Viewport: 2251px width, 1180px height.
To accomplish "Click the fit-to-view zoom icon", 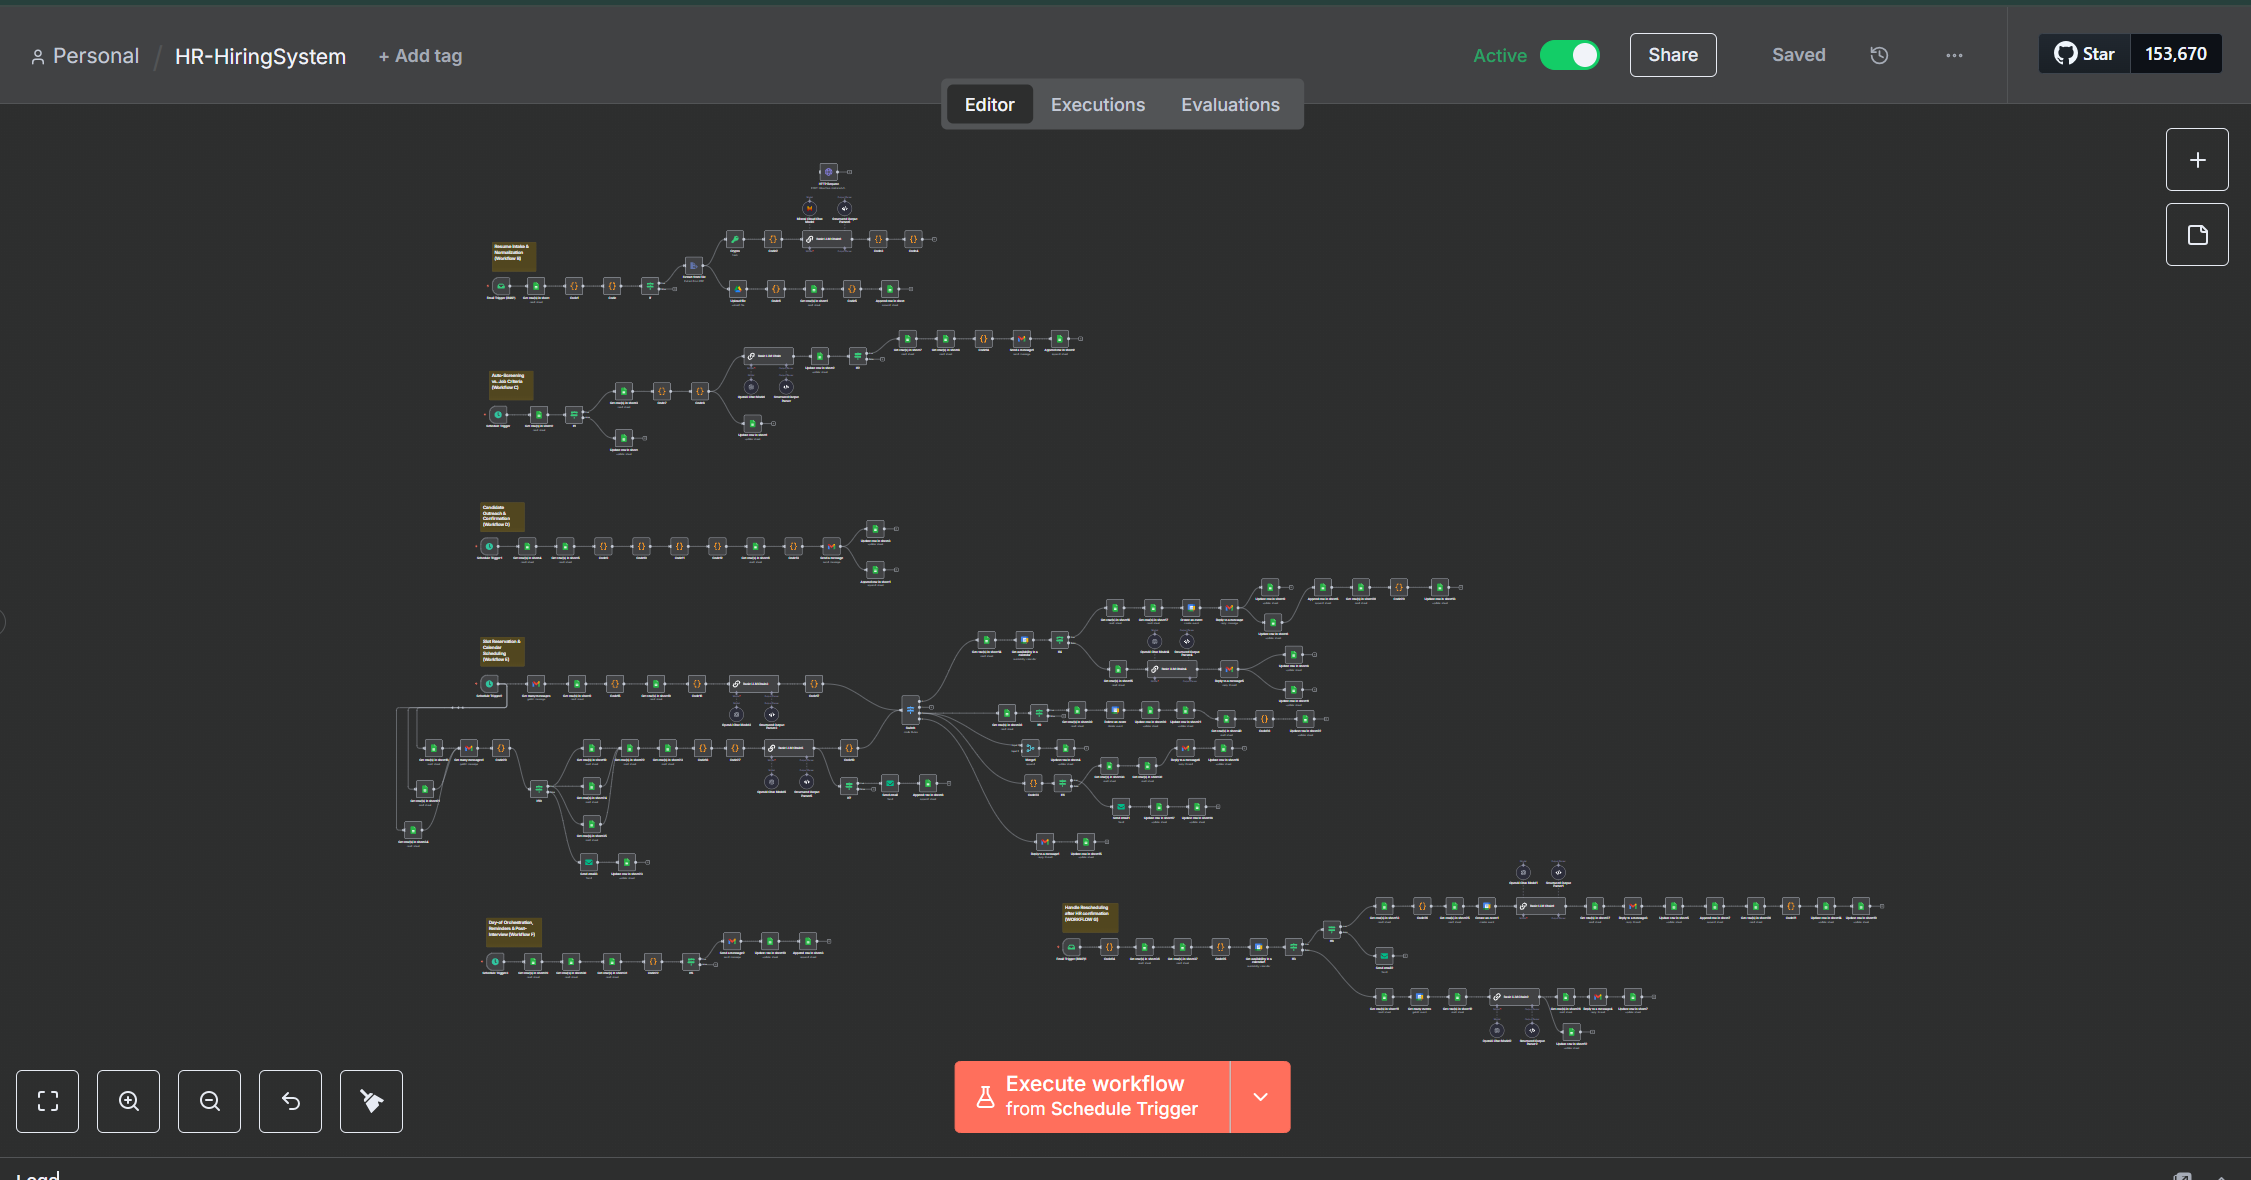I will [x=47, y=1101].
